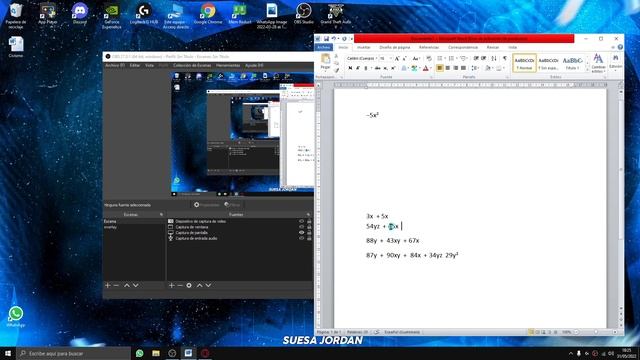Open the Windows Start menu
640x360 pixels.
pyautogui.click(x=8, y=353)
